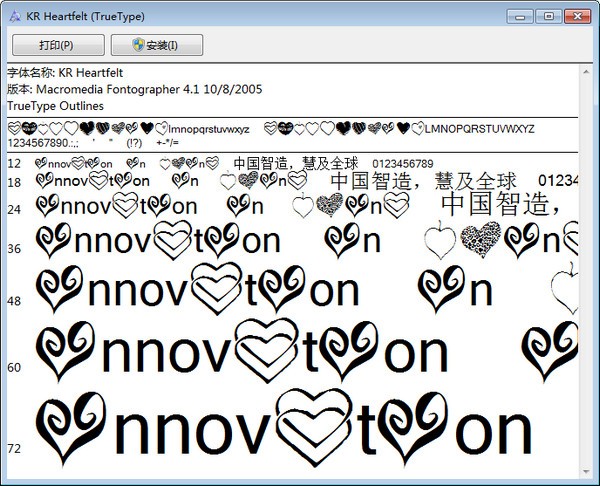600x486 pixels.
Task: Click the version line mentioning Macromedia Fontographer
Action: (135, 89)
